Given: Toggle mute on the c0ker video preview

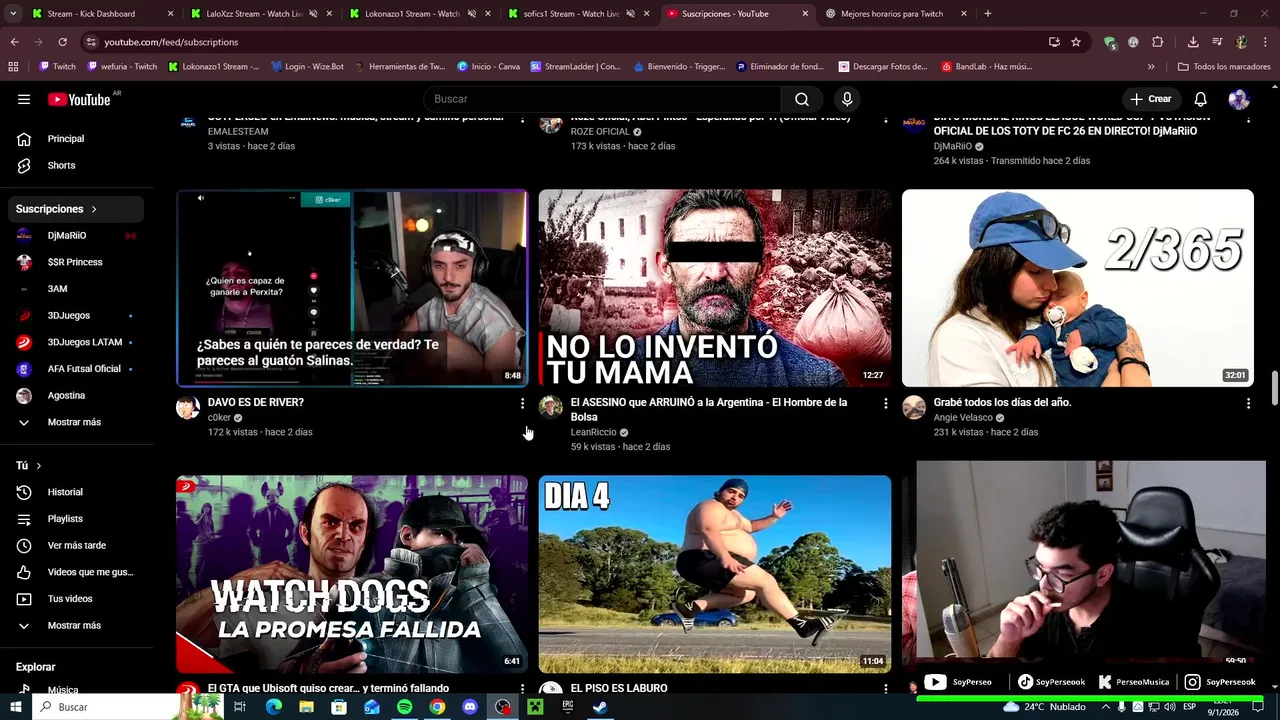Looking at the screenshot, I should point(201,198).
